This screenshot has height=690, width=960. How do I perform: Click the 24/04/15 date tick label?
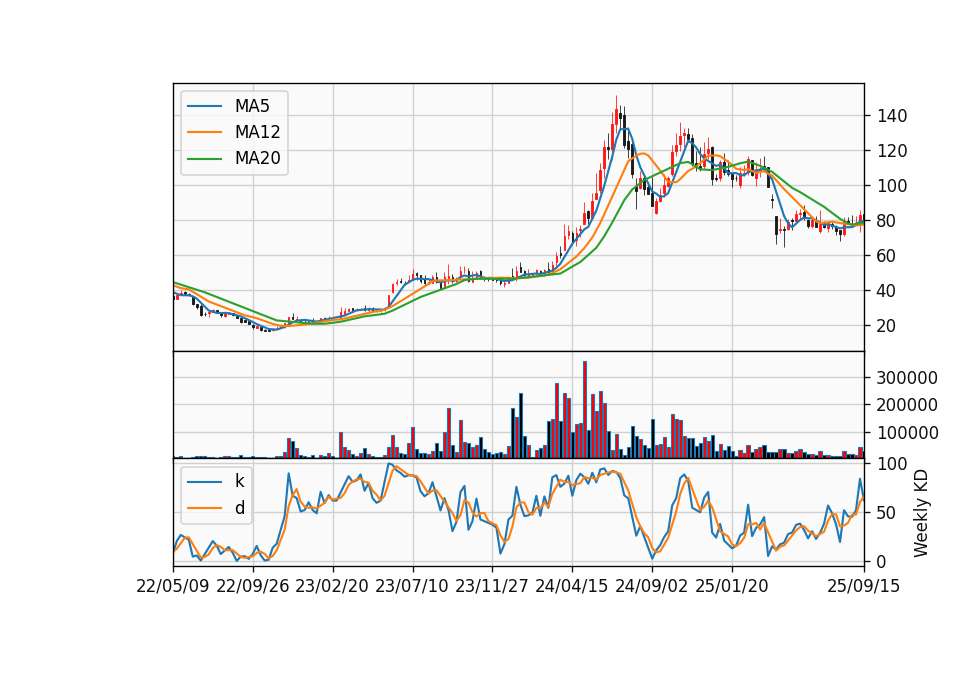pyautogui.click(x=572, y=586)
